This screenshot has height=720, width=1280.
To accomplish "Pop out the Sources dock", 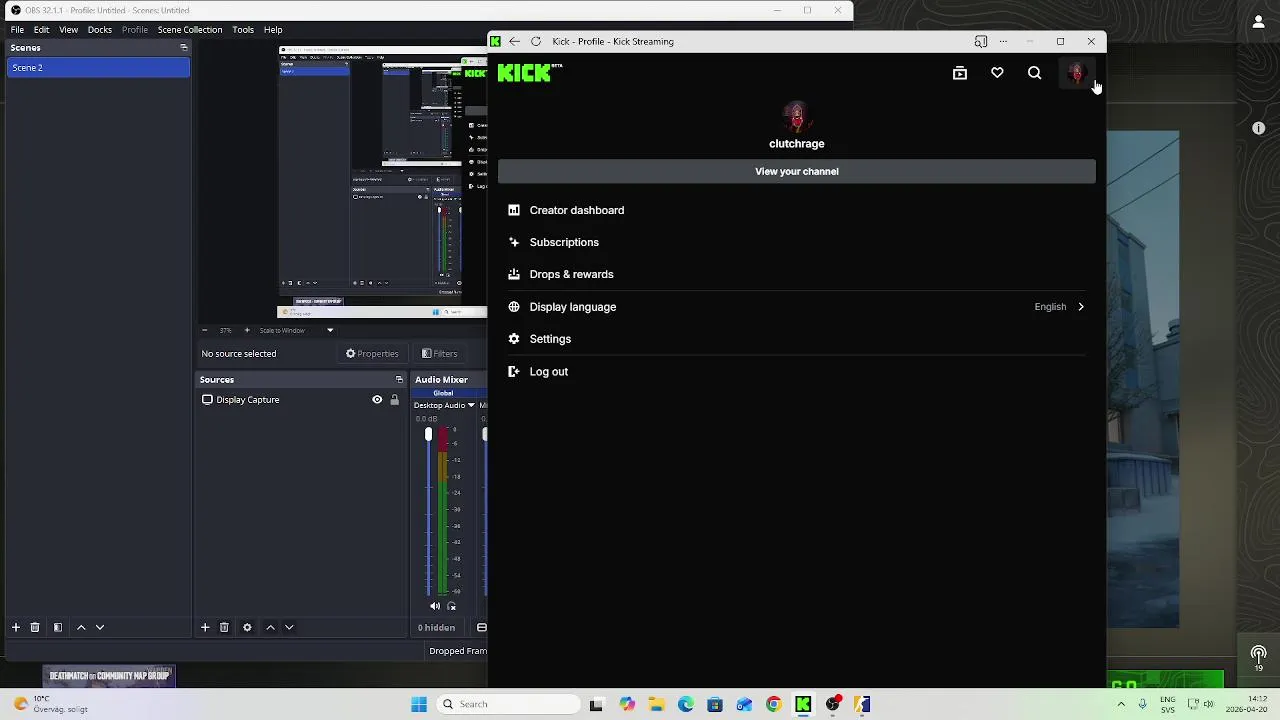I will click(x=399, y=380).
